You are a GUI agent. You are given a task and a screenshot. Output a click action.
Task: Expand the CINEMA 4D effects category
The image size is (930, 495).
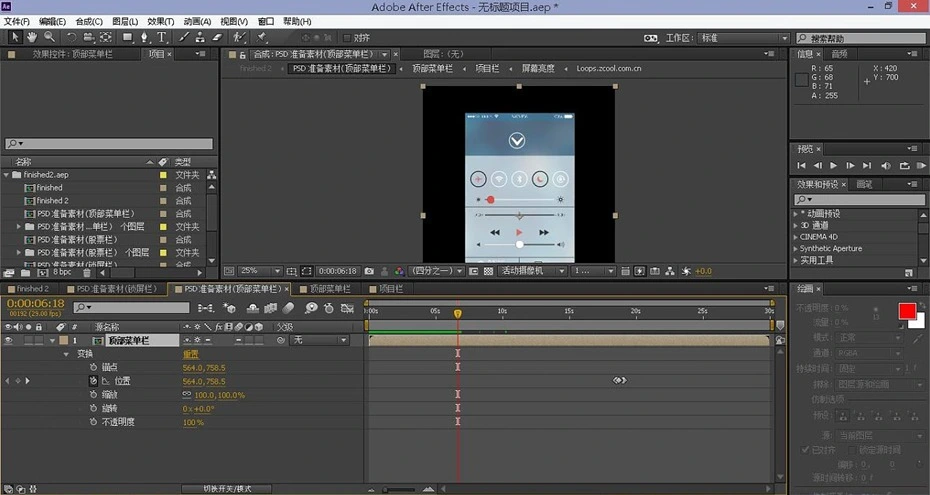[796, 237]
